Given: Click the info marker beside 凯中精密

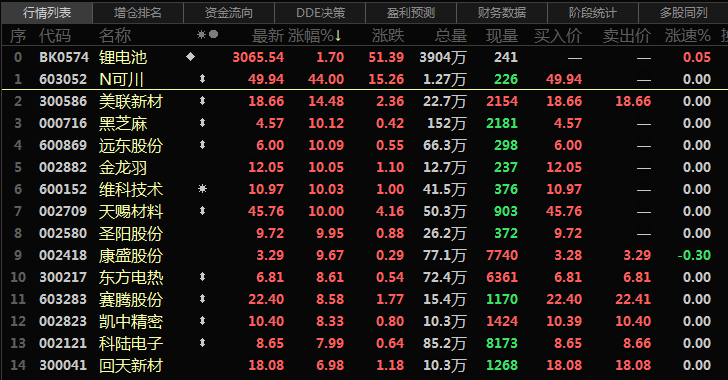Looking at the screenshot, I should pyautogui.click(x=202, y=321).
